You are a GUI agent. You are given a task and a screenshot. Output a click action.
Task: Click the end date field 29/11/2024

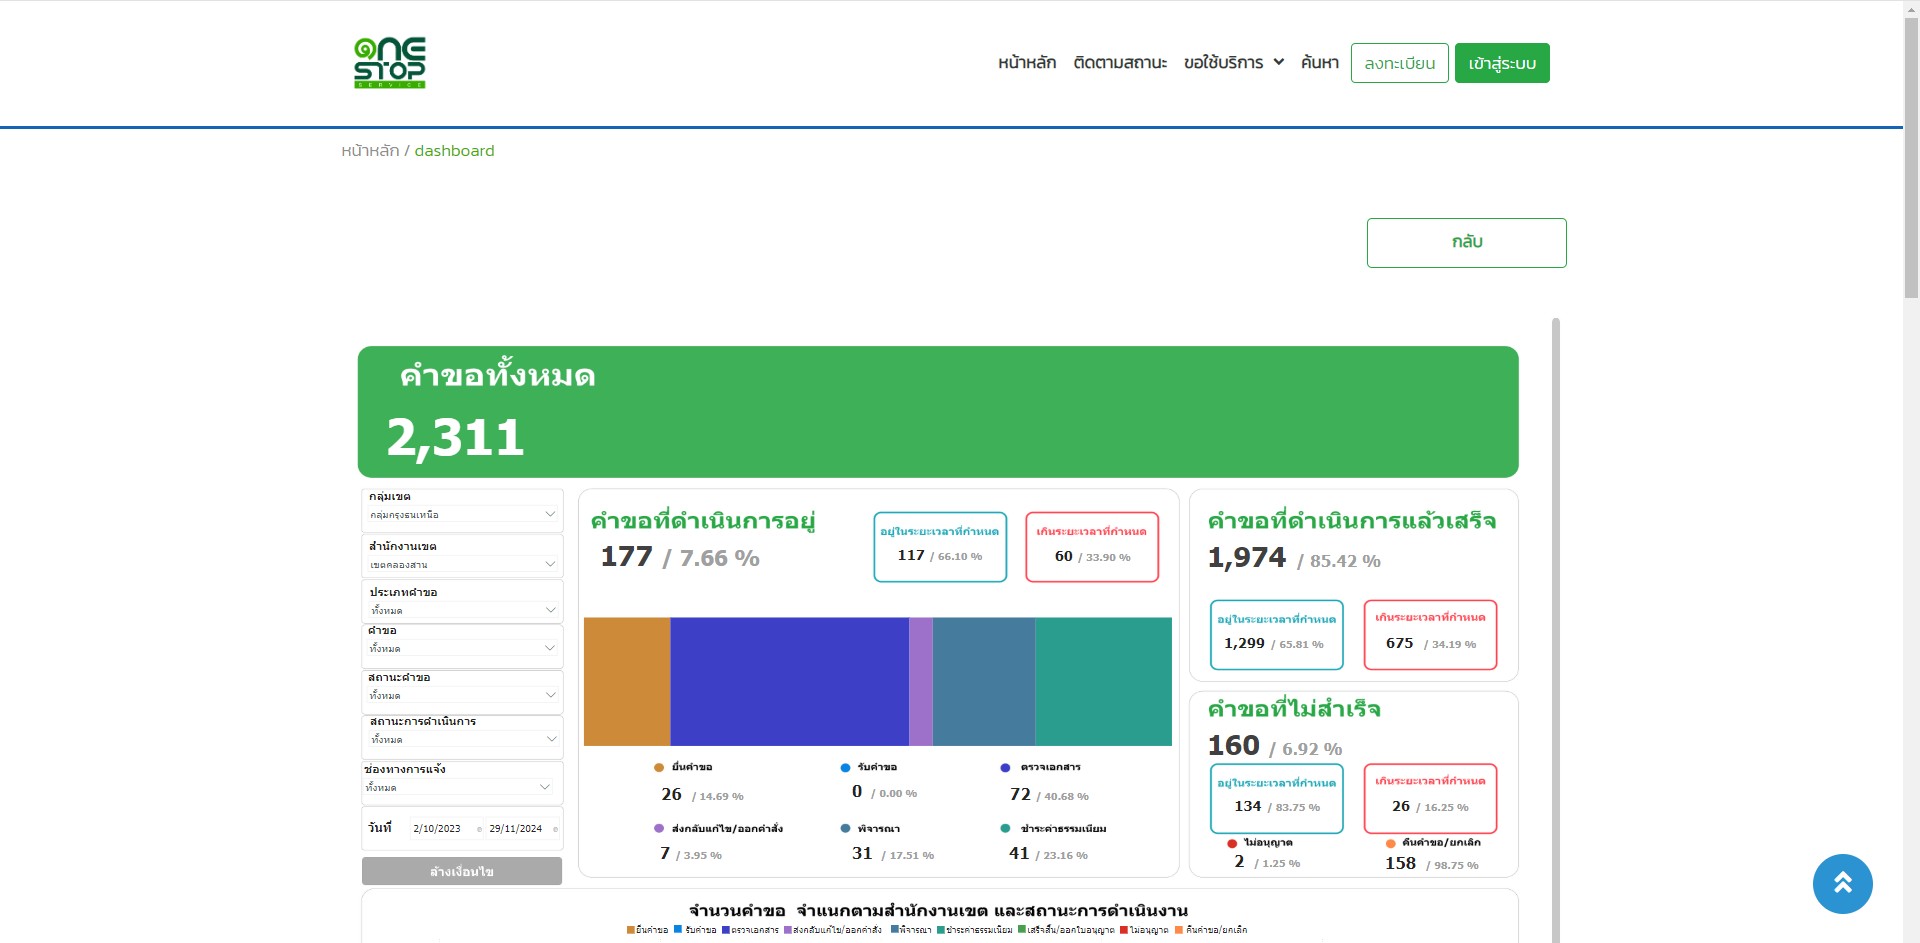(x=522, y=829)
